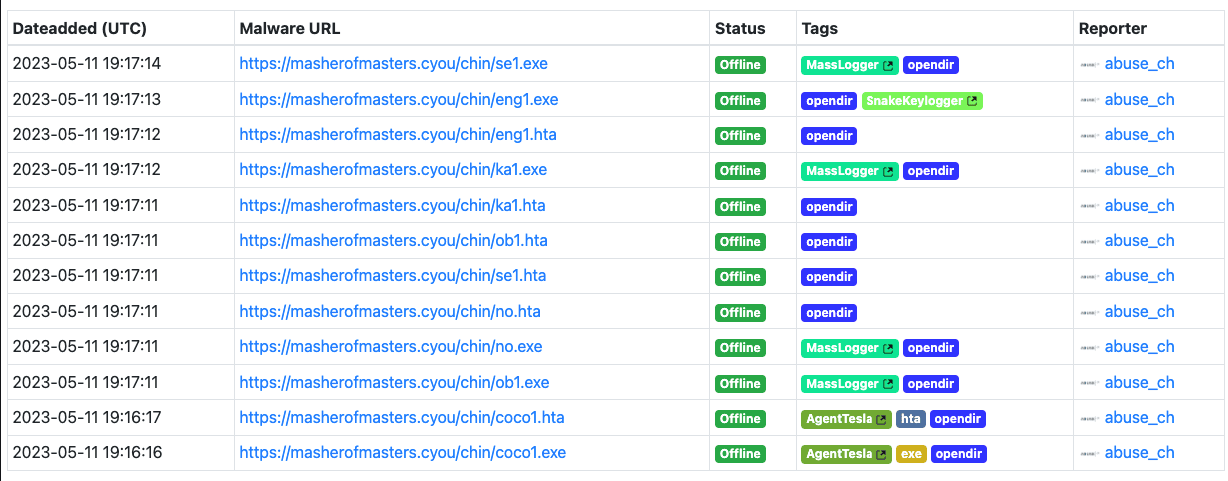Viewport: 1228px width, 481px height.
Task: Click MassLogger external link icon in ka1.exe row
Action: point(888,172)
